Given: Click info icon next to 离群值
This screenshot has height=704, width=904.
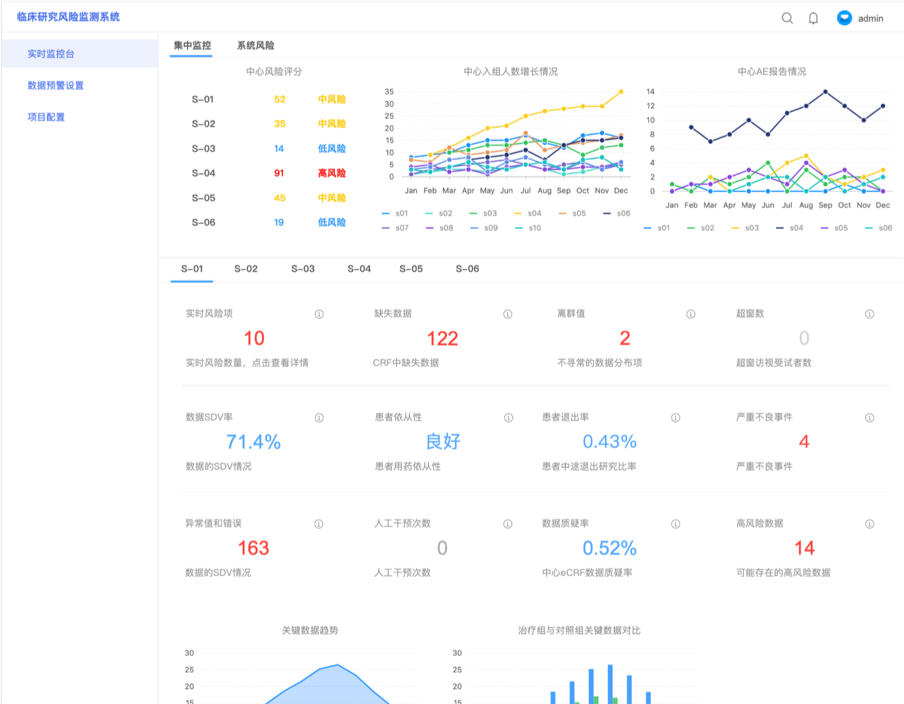Looking at the screenshot, I should tap(690, 314).
